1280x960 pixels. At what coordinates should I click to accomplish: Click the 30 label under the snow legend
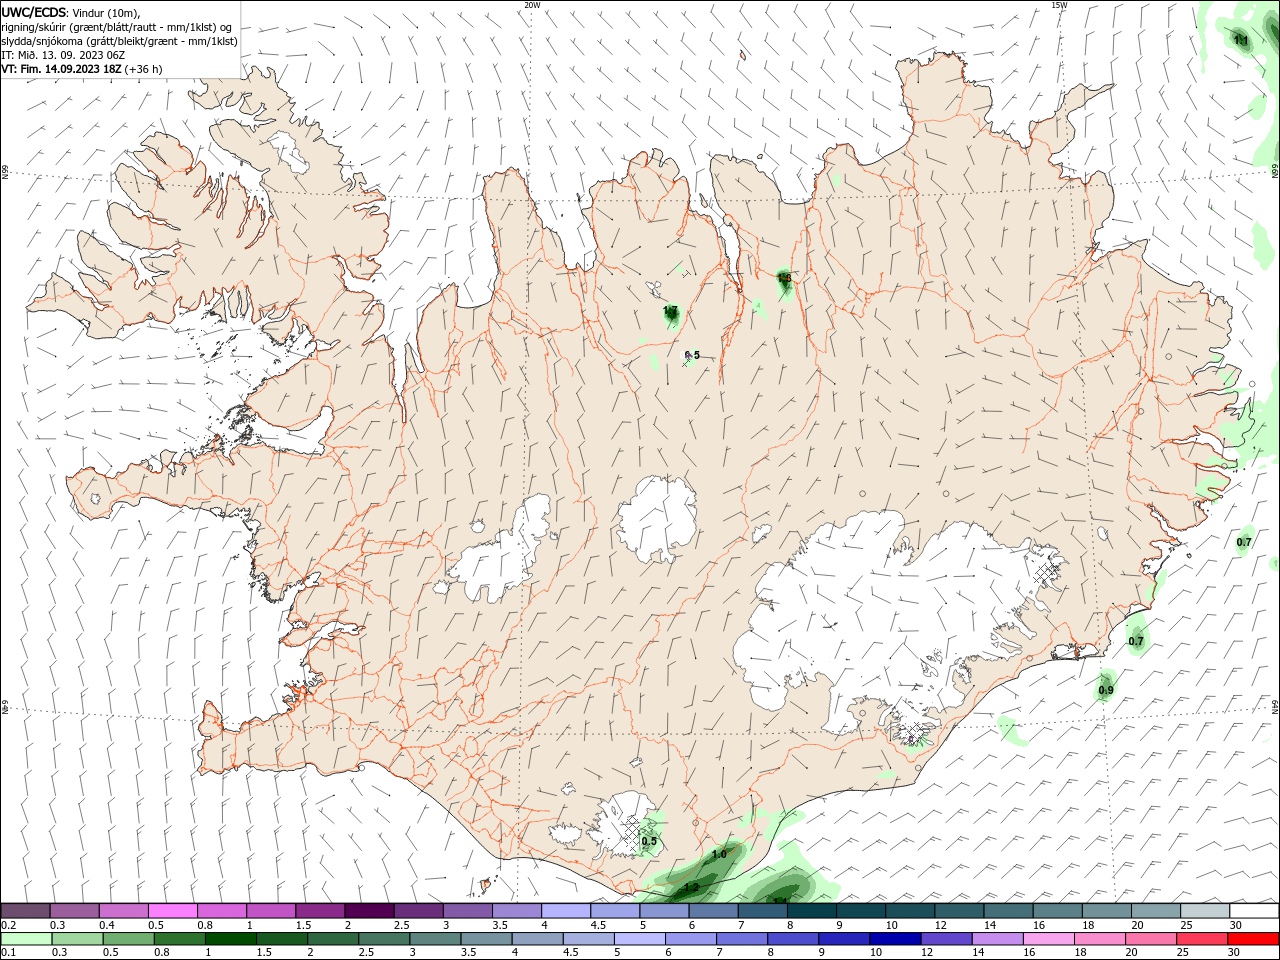(1236, 925)
